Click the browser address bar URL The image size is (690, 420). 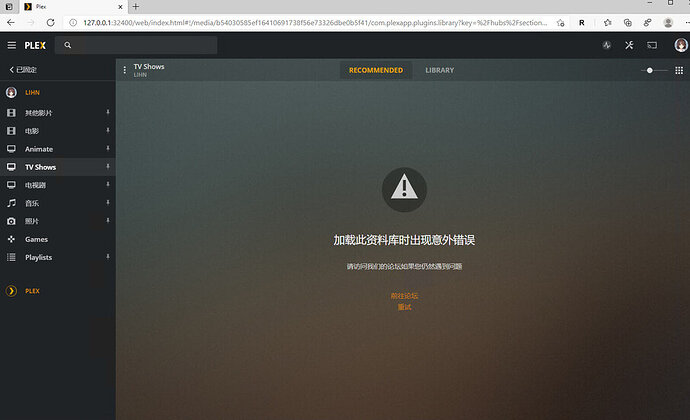point(315,22)
